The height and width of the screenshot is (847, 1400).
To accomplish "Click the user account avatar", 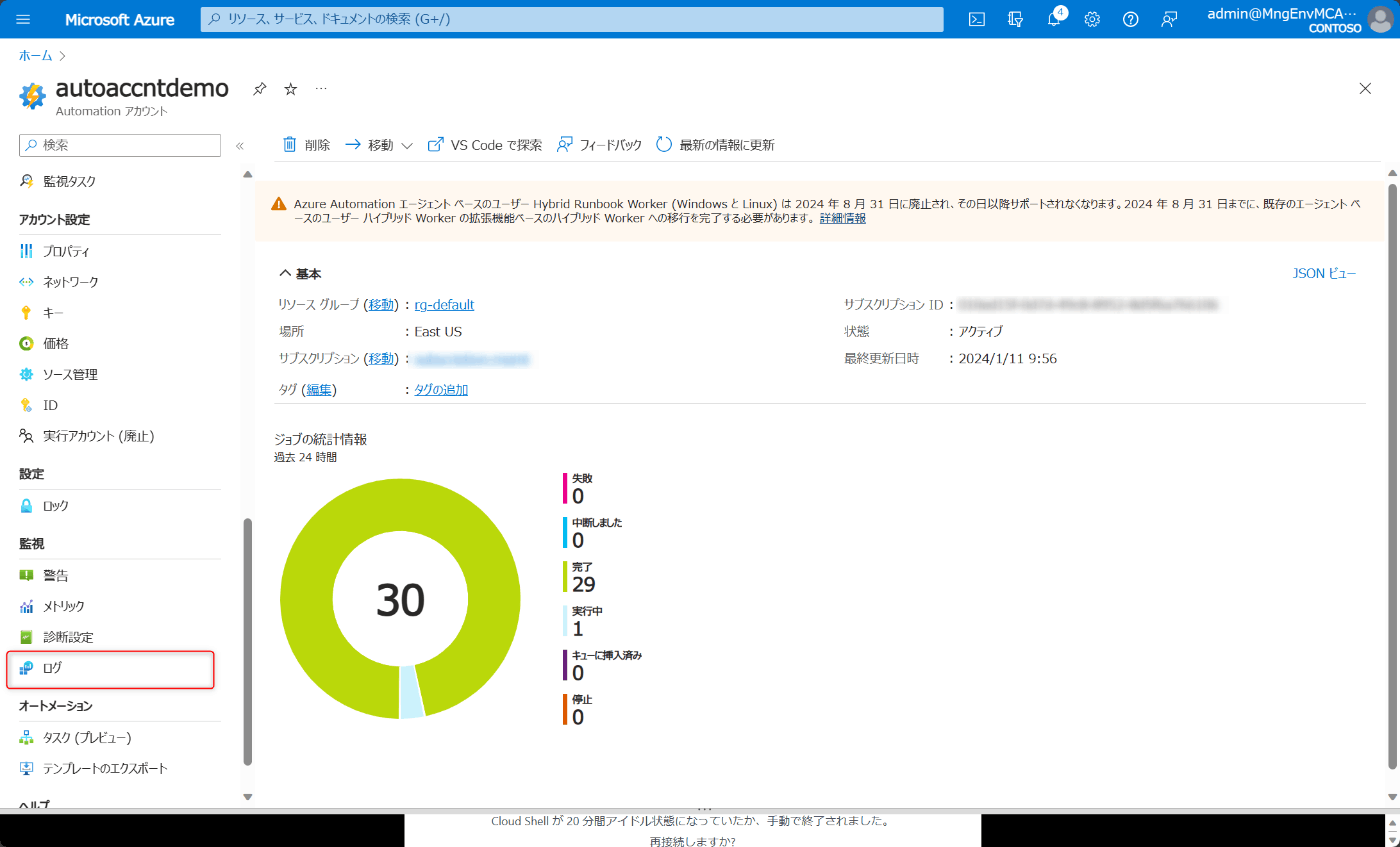I will point(1380,19).
